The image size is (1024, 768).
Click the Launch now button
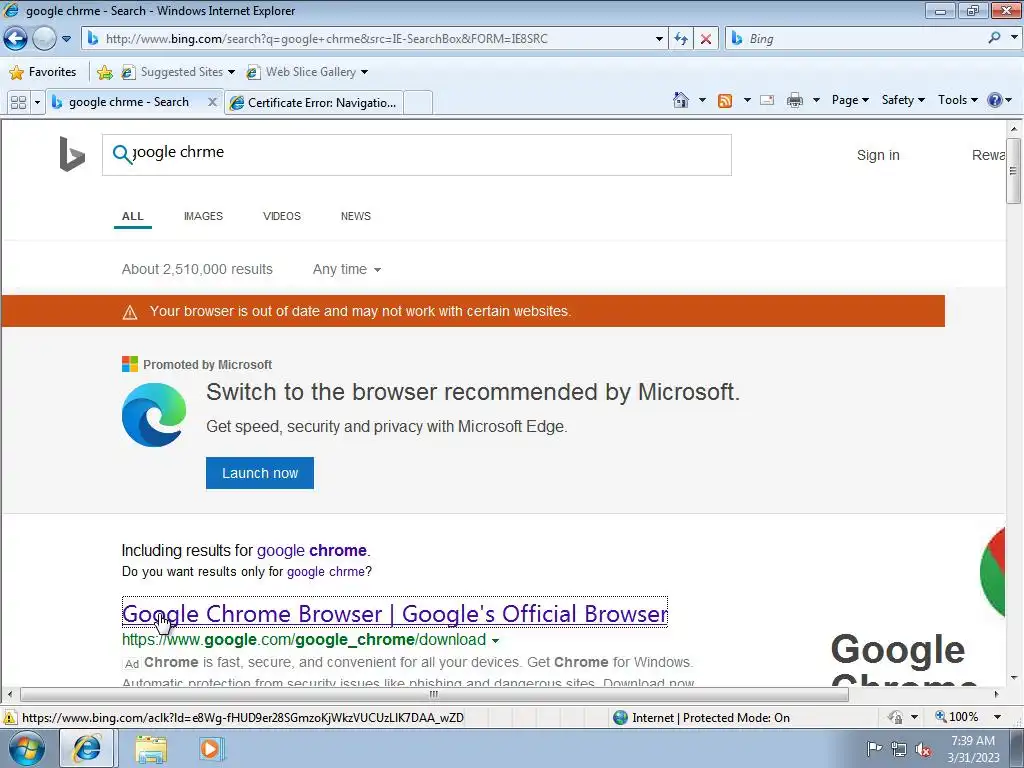tap(260, 473)
